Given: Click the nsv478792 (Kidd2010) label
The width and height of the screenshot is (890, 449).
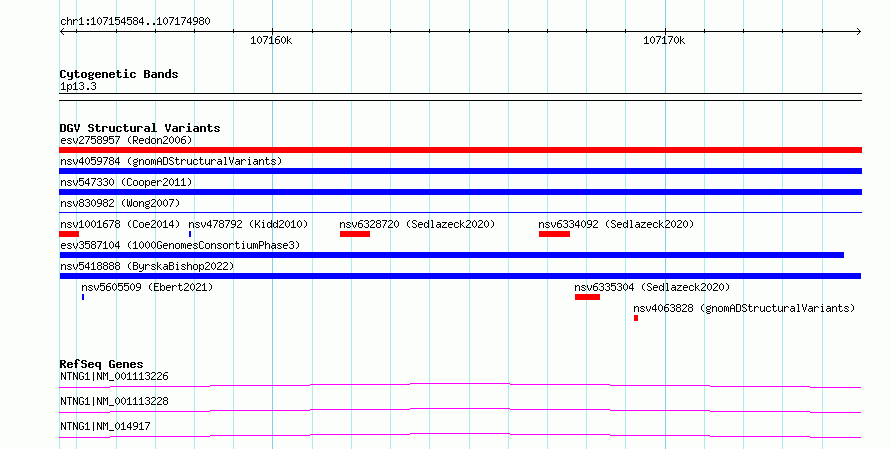Looking at the screenshot, I should click(x=248, y=224).
